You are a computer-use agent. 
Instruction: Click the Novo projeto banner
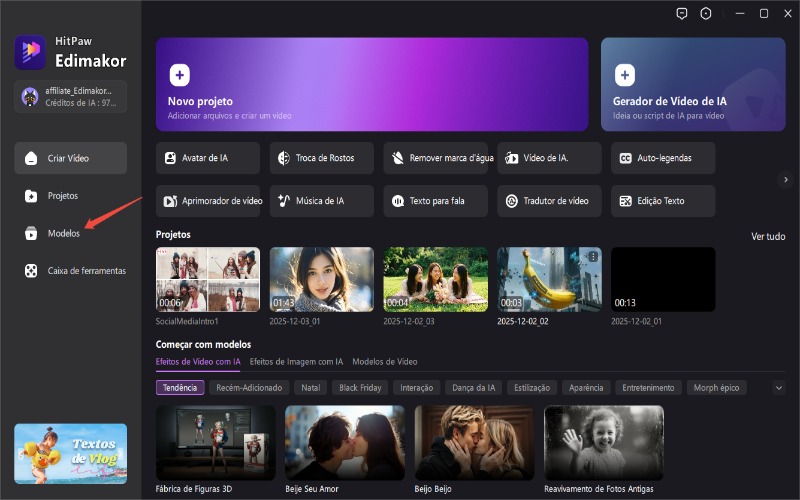[x=372, y=84]
